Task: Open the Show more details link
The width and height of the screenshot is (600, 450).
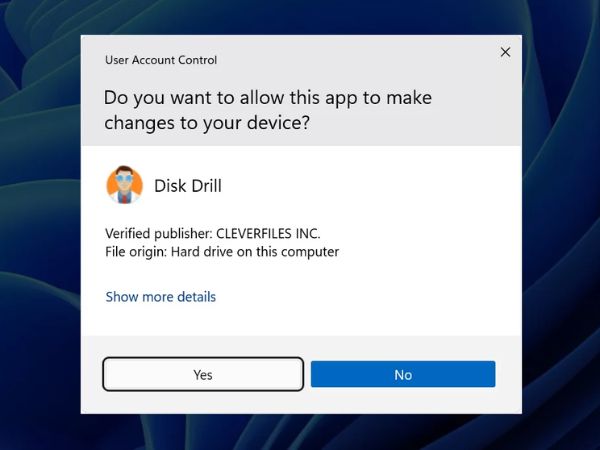Action: tap(161, 297)
